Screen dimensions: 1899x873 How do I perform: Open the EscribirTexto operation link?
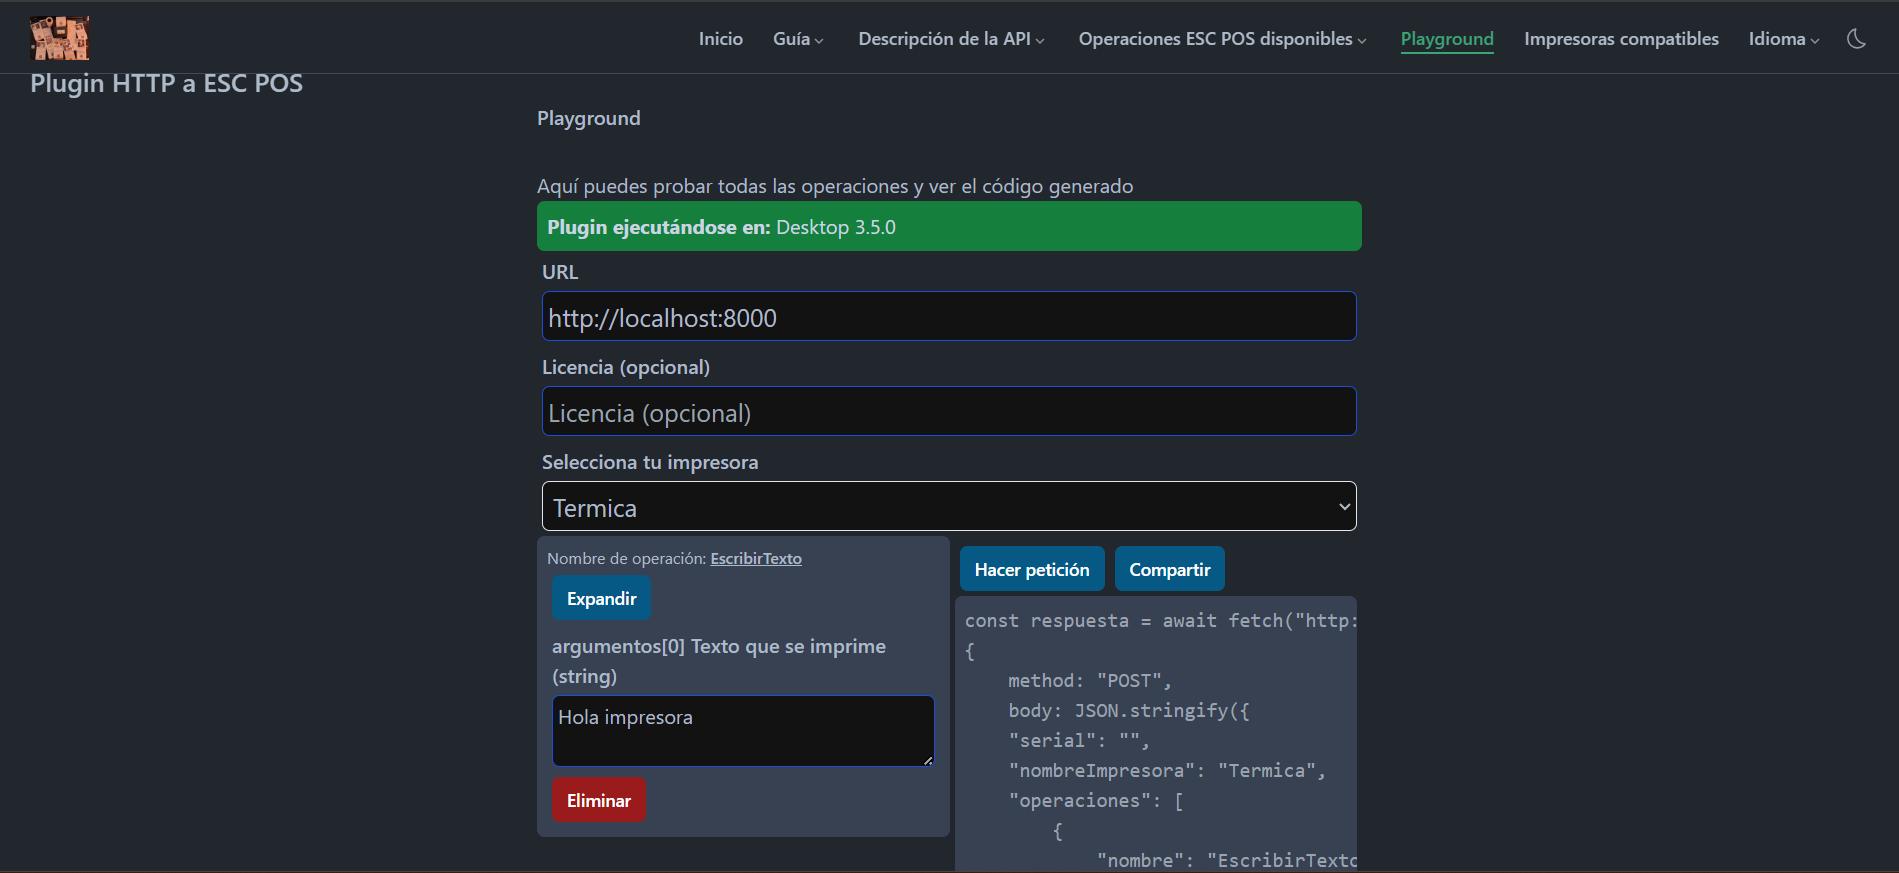tap(756, 559)
